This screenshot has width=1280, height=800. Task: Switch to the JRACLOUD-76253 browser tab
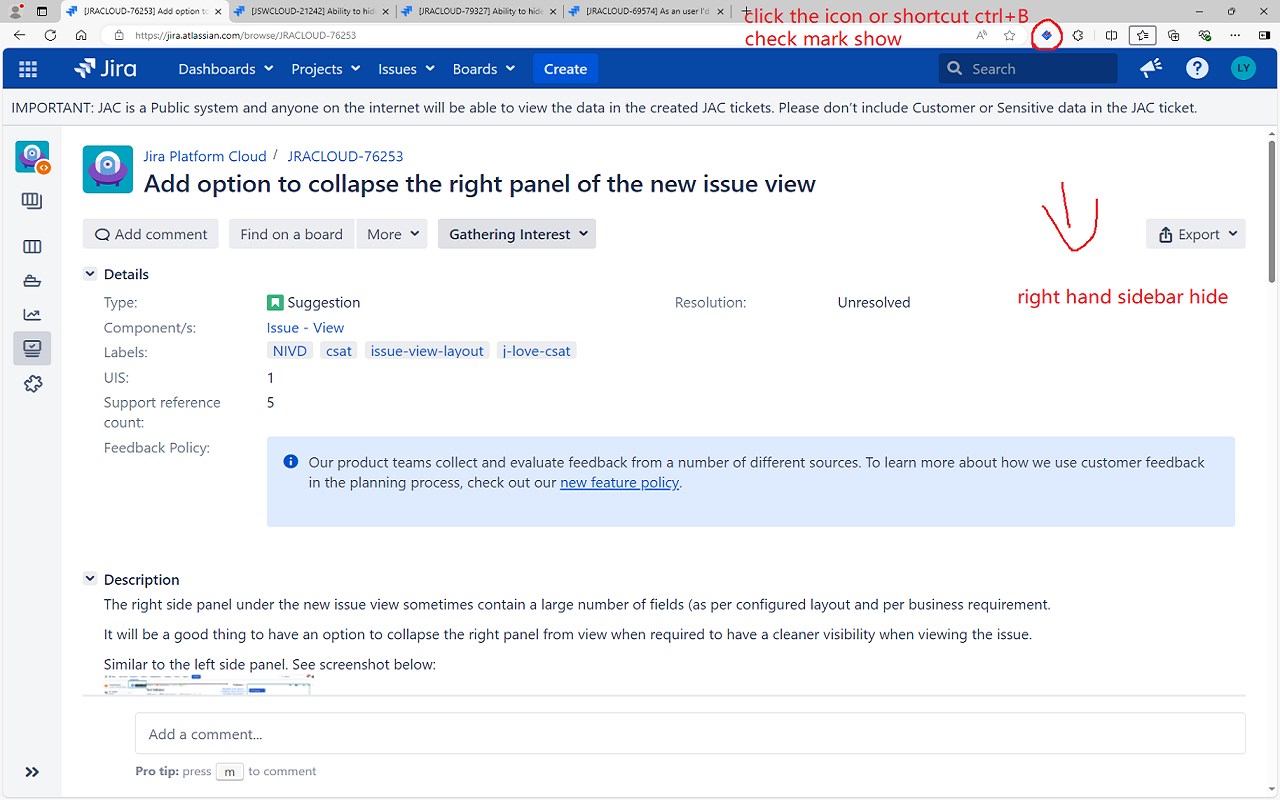click(x=144, y=11)
